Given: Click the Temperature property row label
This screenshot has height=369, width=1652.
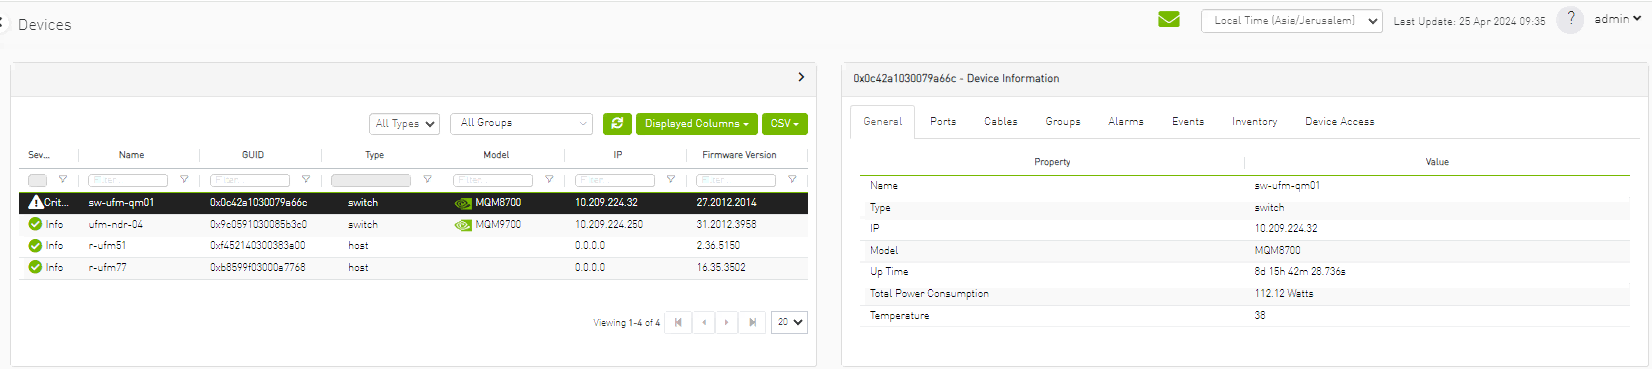Looking at the screenshot, I should pyautogui.click(x=899, y=315).
